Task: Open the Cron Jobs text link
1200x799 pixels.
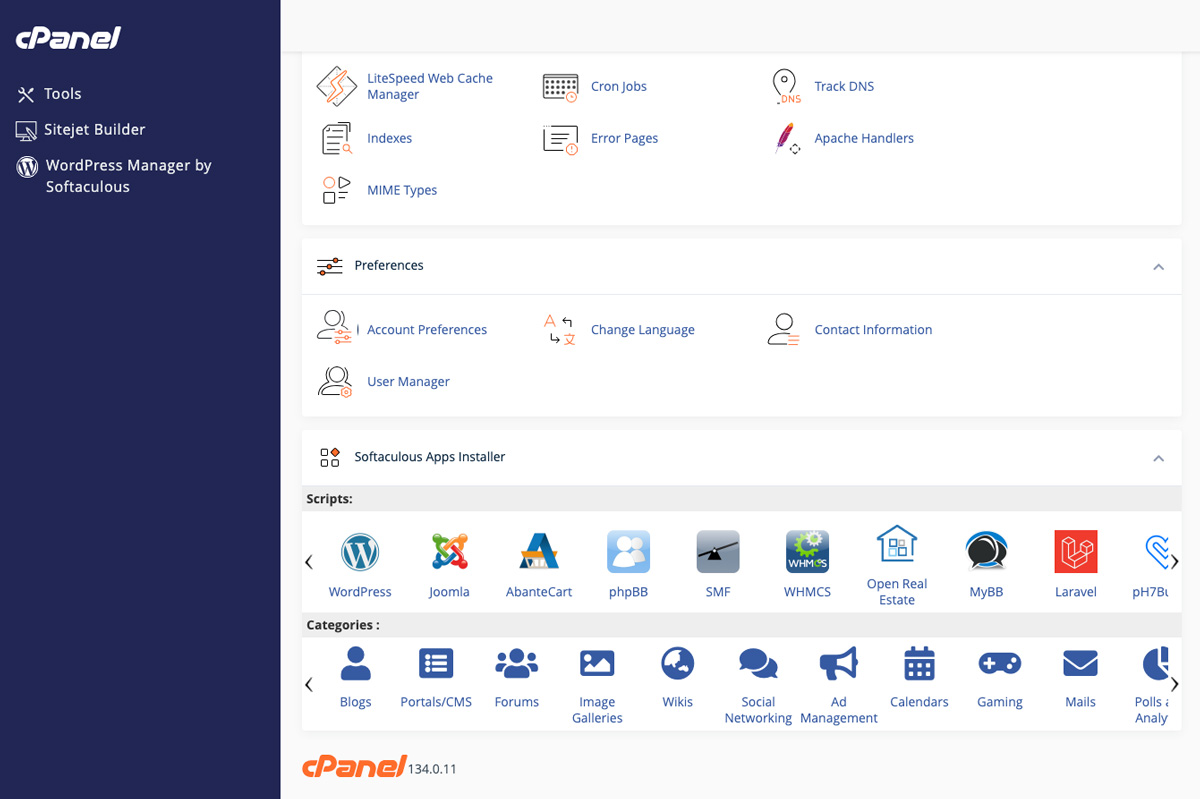Action: [x=619, y=87]
